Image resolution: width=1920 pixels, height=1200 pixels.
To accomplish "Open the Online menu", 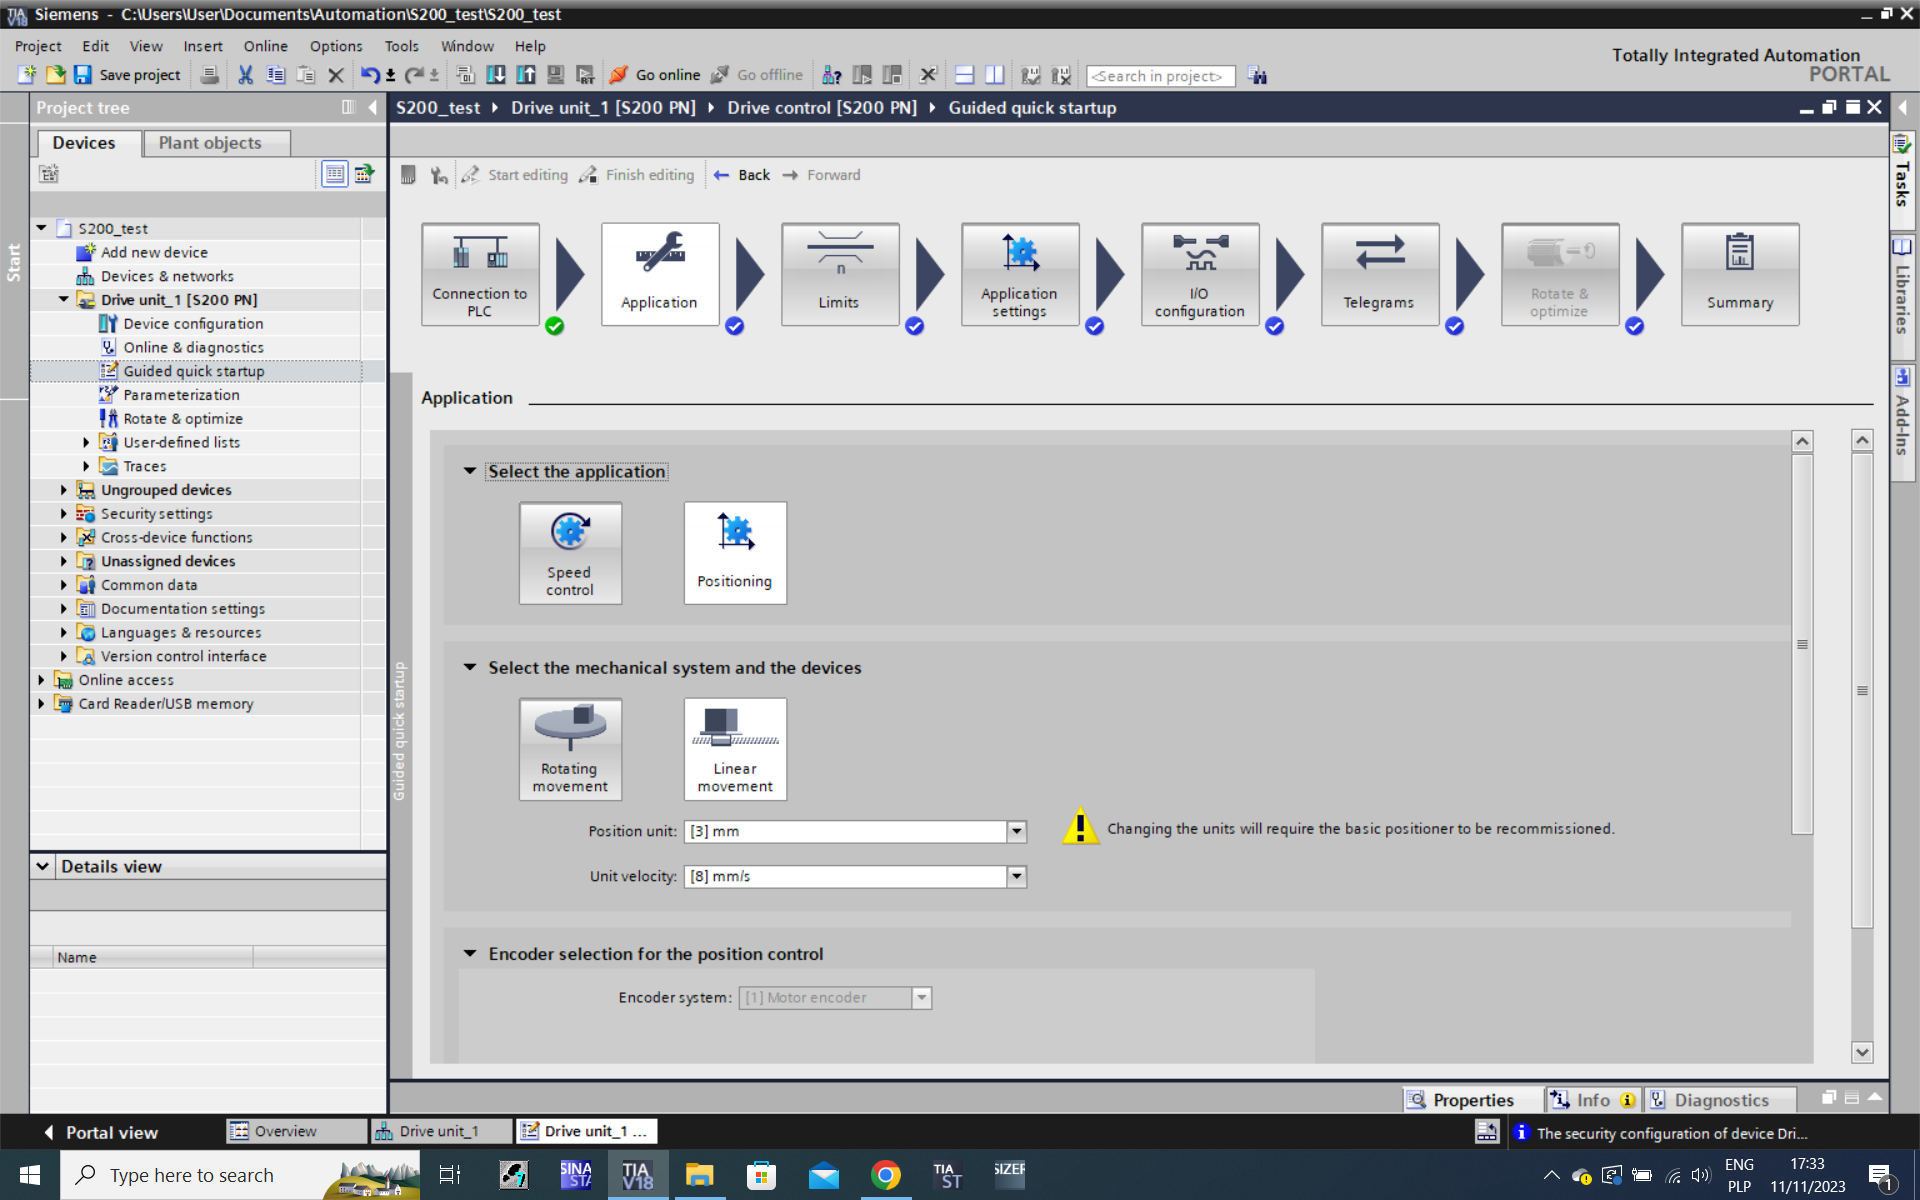I will 265,46.
